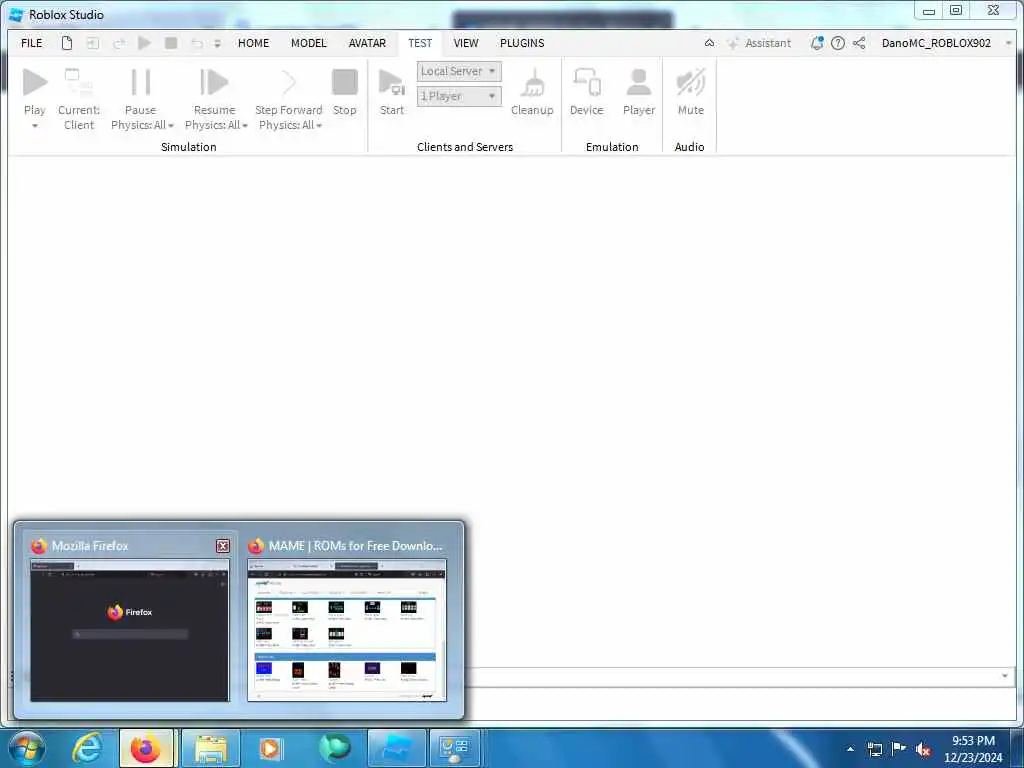Close the Mozilla Firefox preview window
Screen dimensions: 1024x768
223,546
